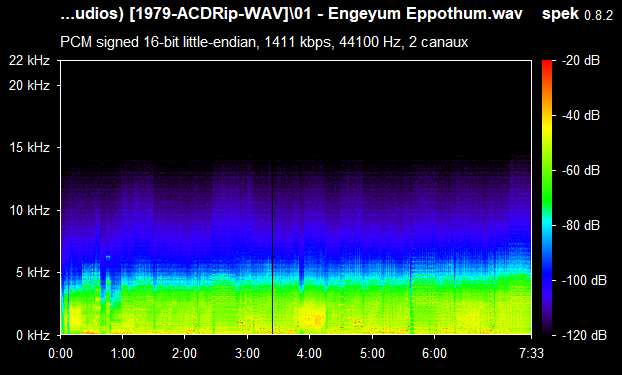Click the 0:00 time axis label
This screenshot has height=375, width=622.
tap(60, 353)
